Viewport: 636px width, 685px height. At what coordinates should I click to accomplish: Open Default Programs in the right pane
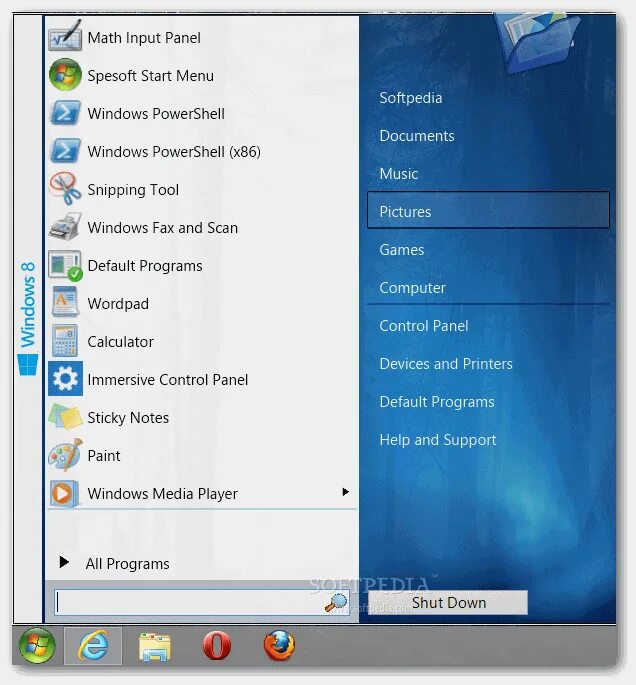click(437, 402)
